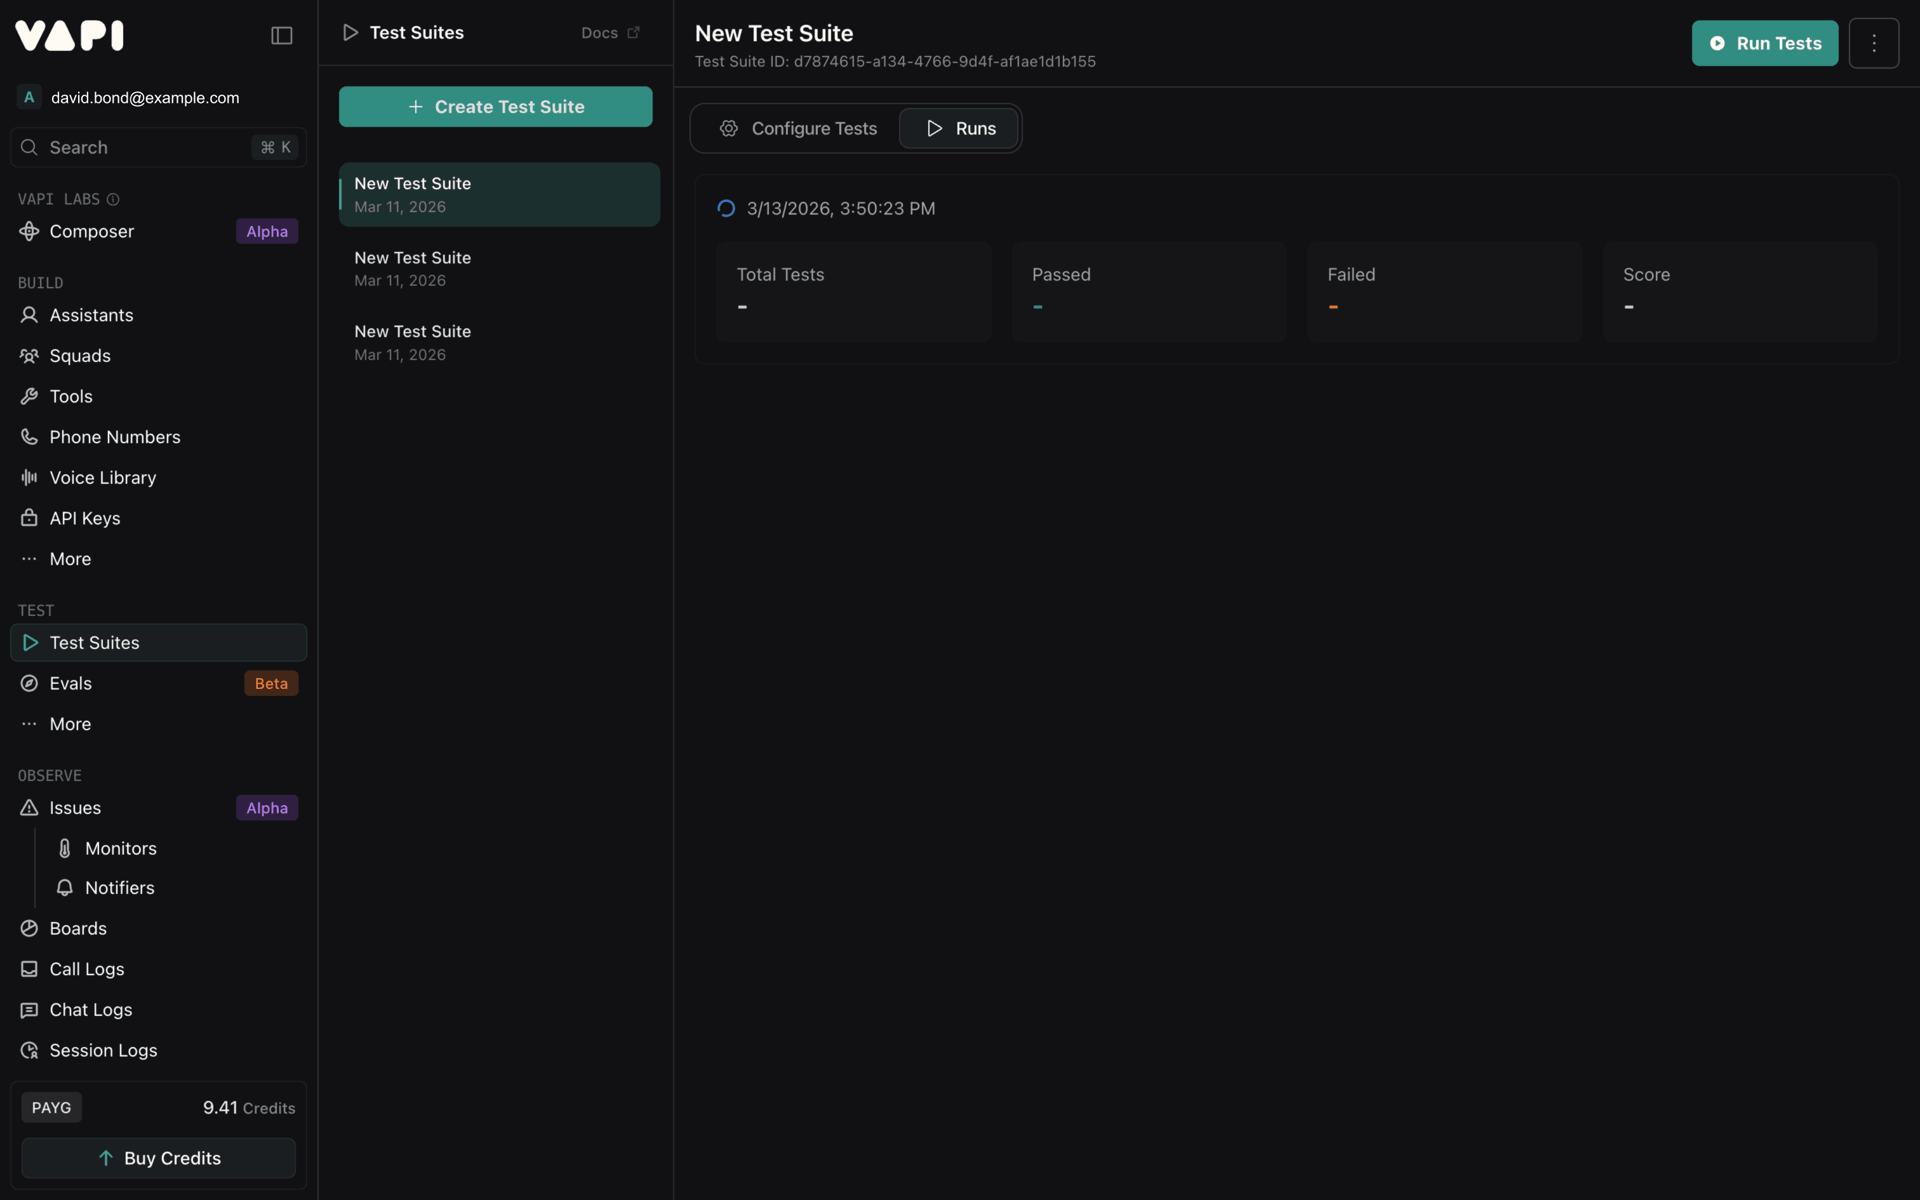Switch to the Runs tab
This screenshot has width=1920, height=1200.
[x=959, y=129]
